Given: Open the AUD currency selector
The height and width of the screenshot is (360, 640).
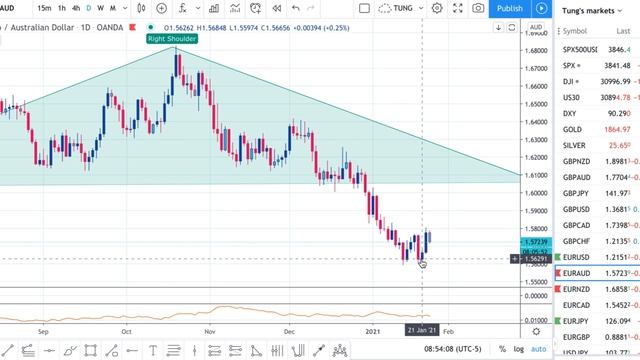Looking at the screenshot, I should (536, 27).
